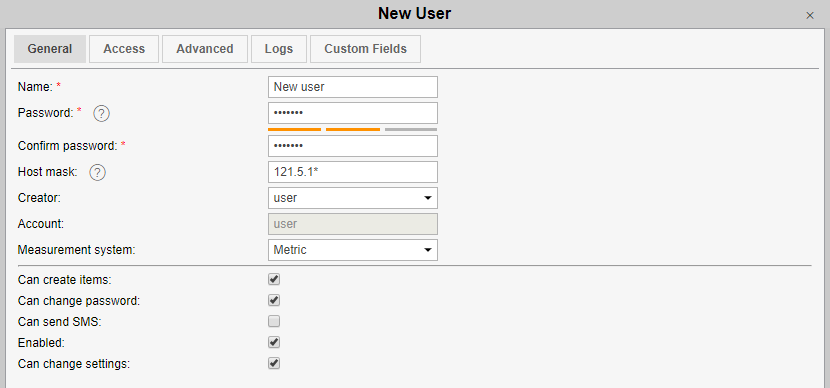Click the Name input field

(x=353, y=87)
